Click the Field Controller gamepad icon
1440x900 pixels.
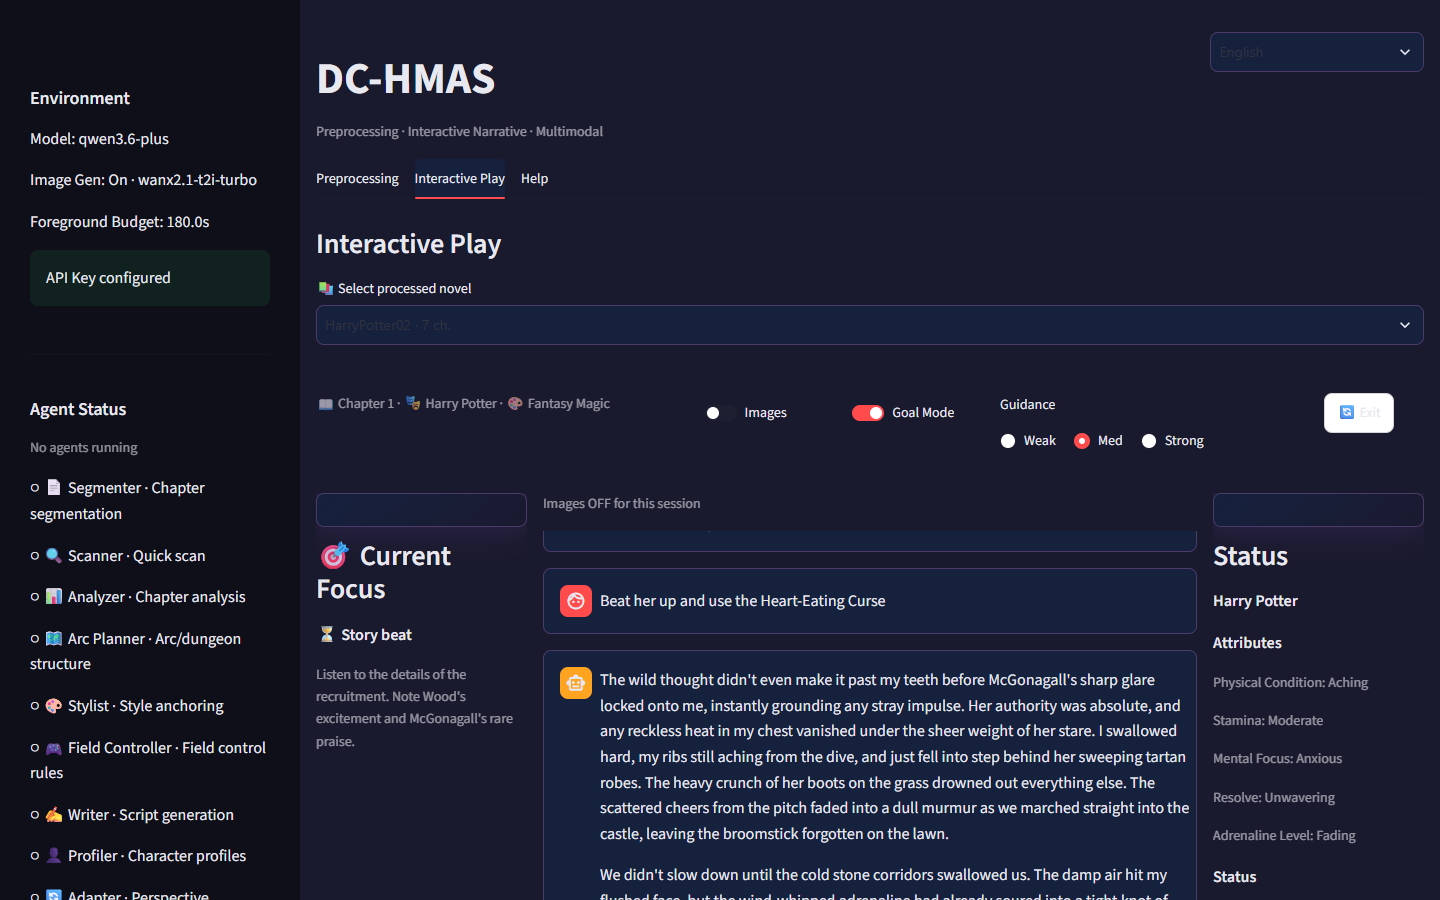[x=54, y=747]
